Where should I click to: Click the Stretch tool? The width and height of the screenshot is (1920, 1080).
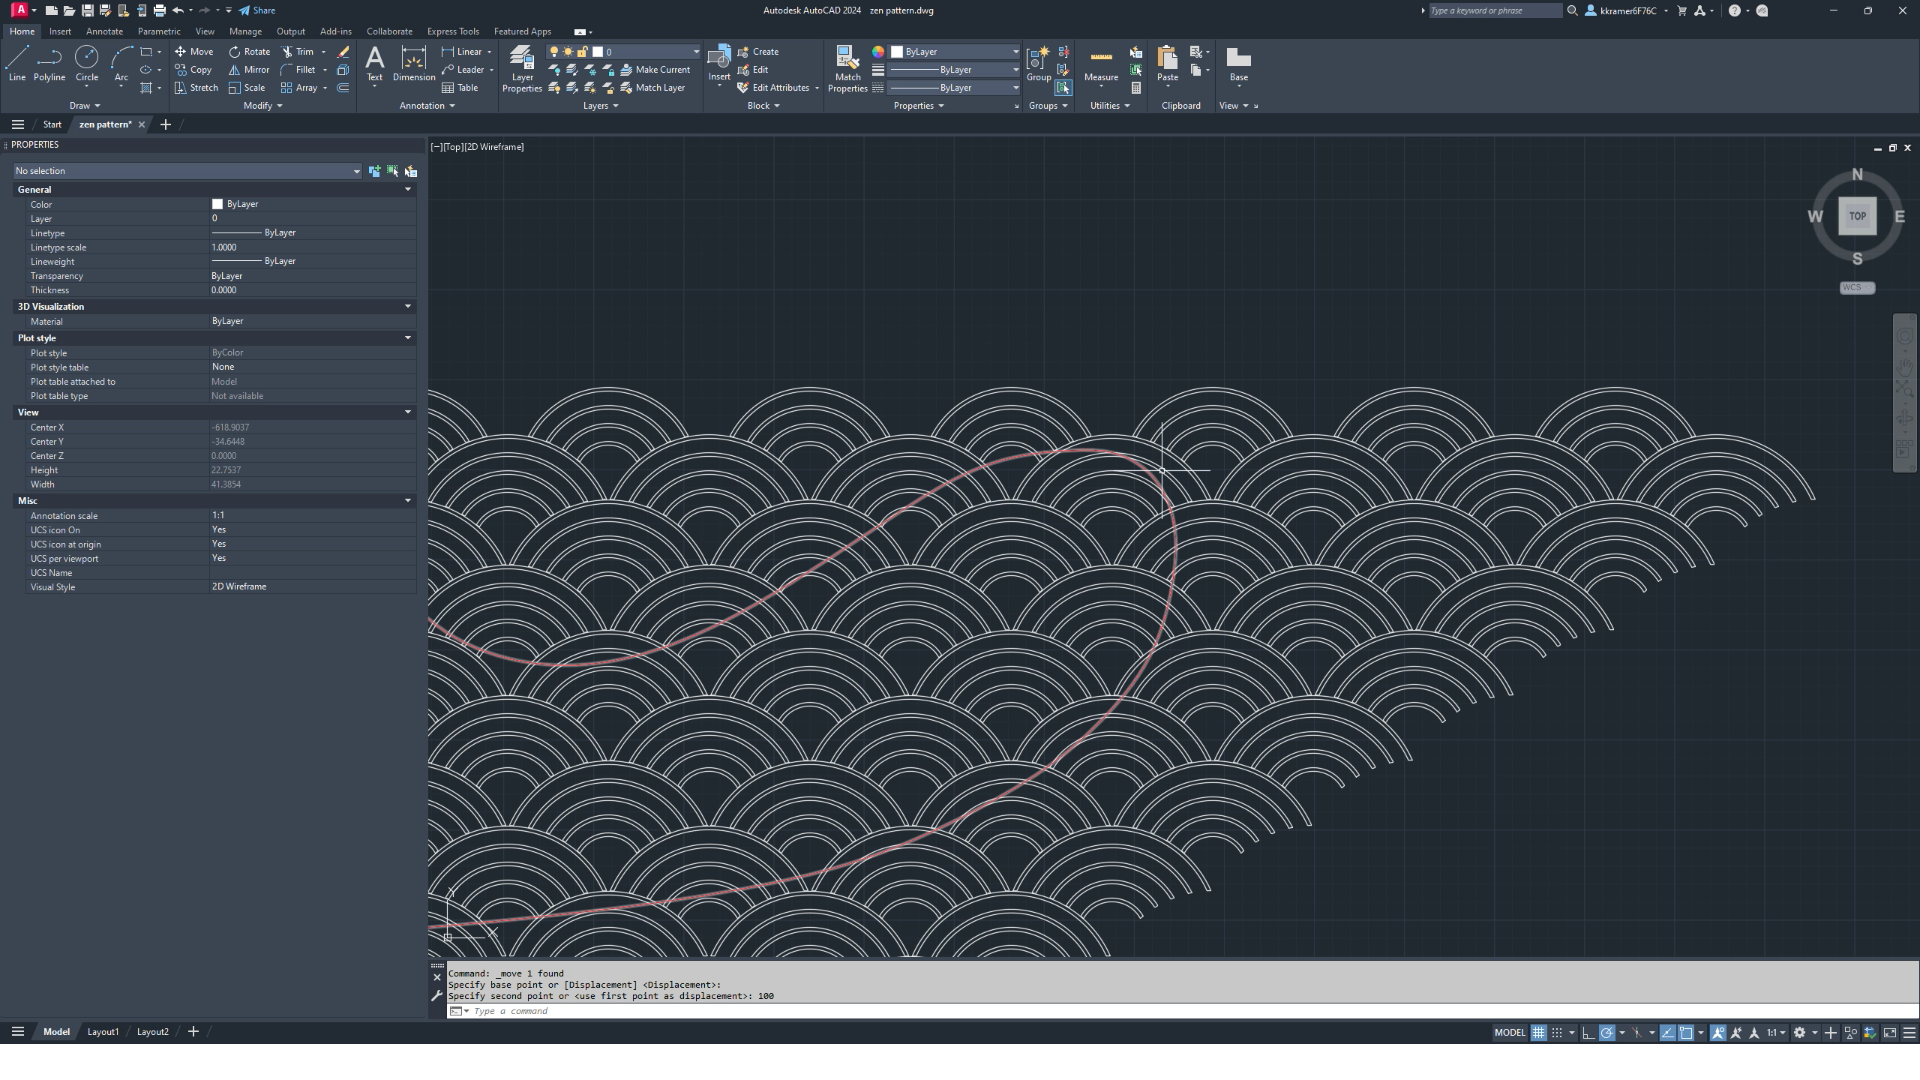tap(196, 87)
